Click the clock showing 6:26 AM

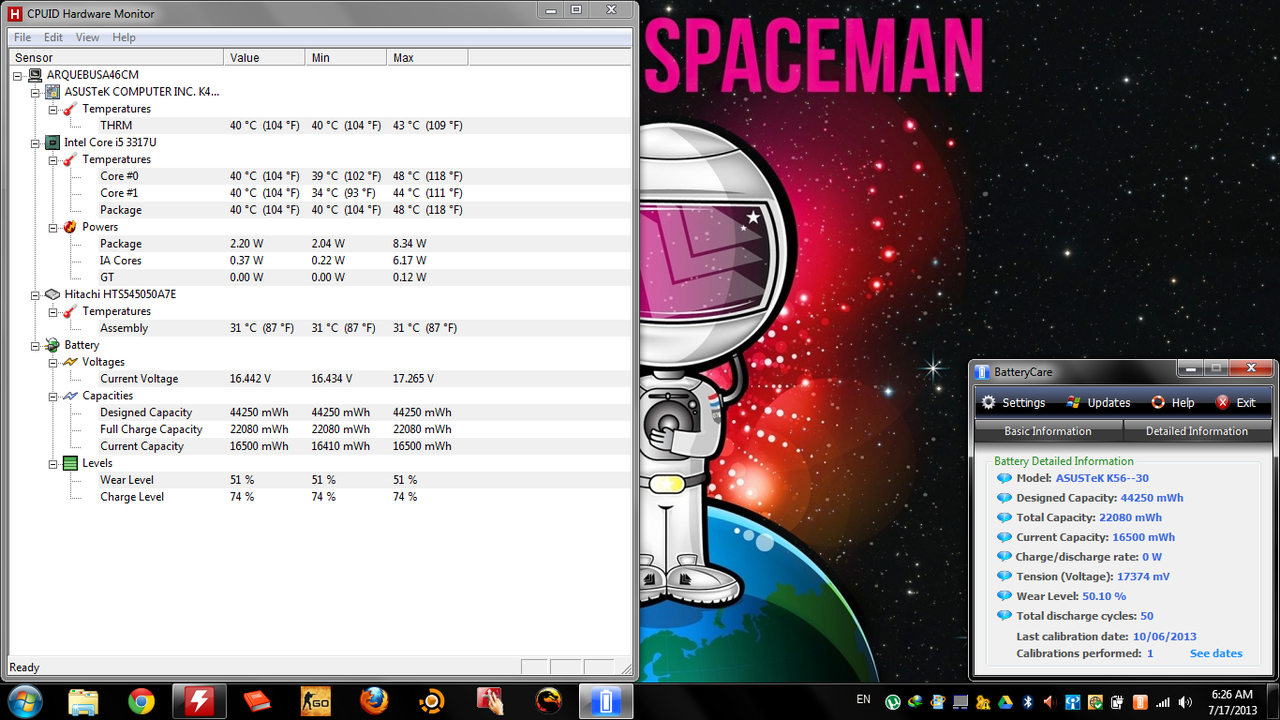1231,694
